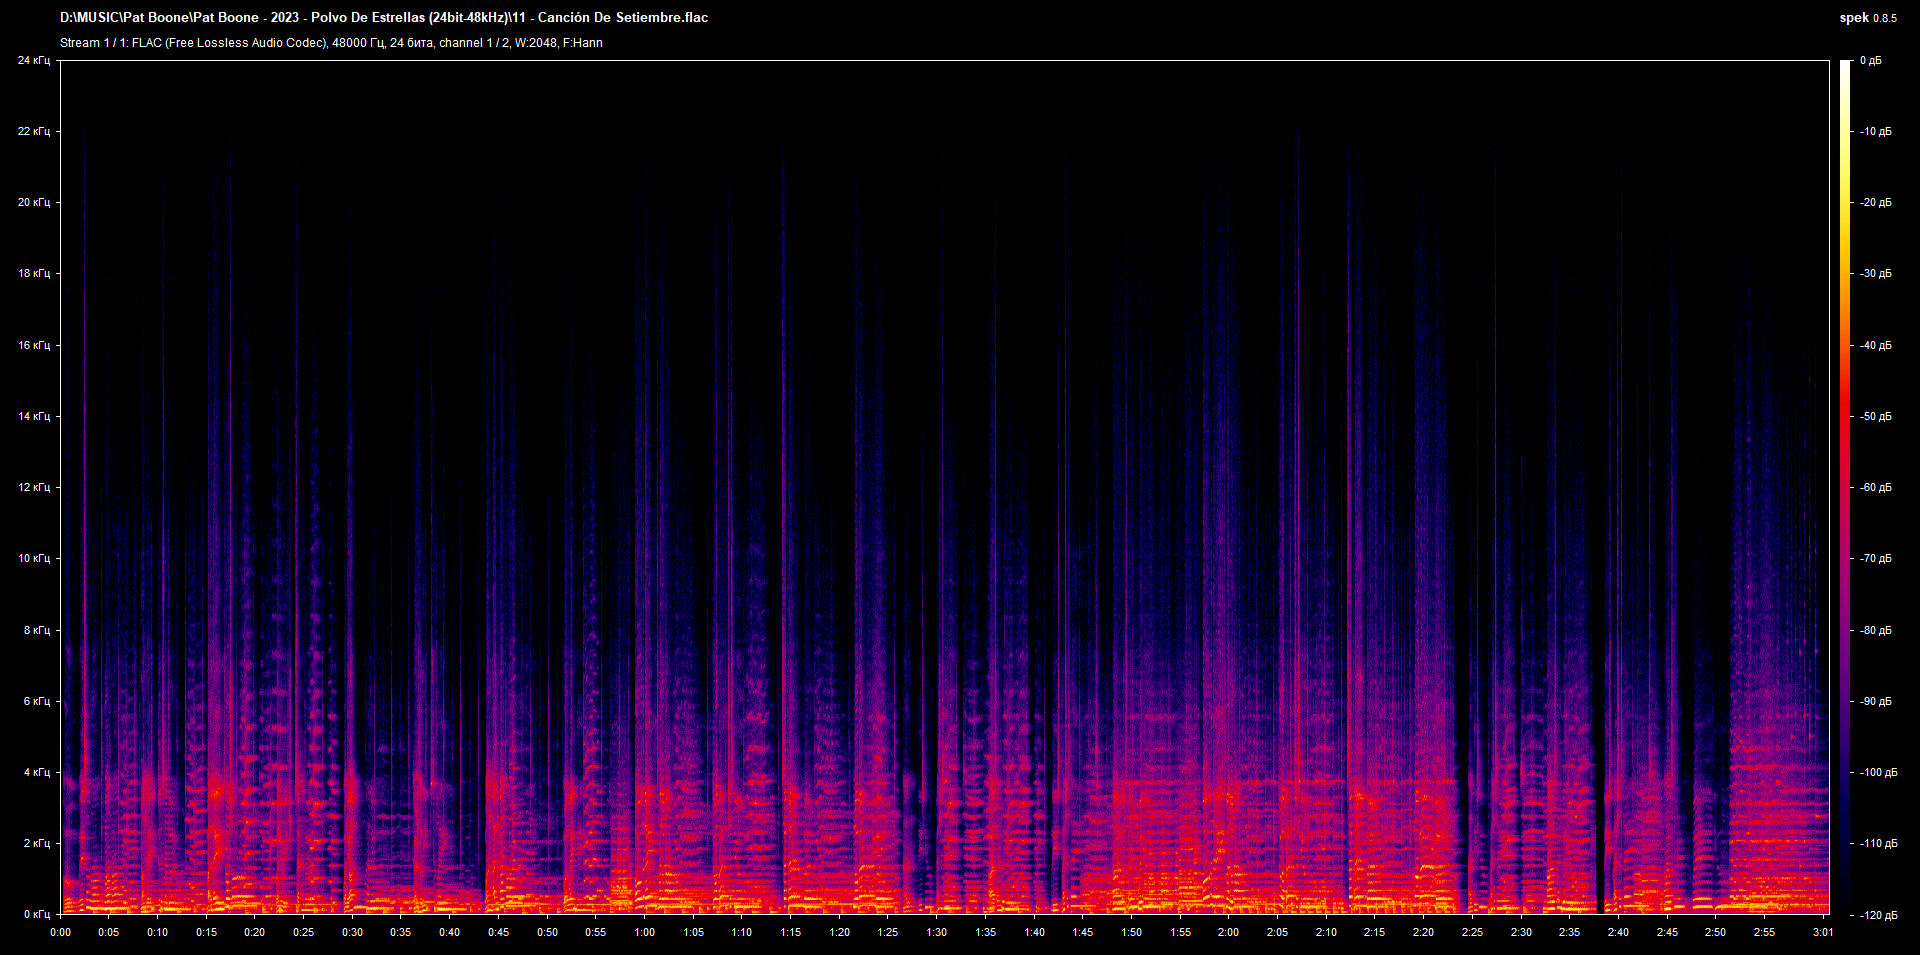1920x955 pixels.
Task: Click the 0 кГц frequency label
Action: coord(37,915)
